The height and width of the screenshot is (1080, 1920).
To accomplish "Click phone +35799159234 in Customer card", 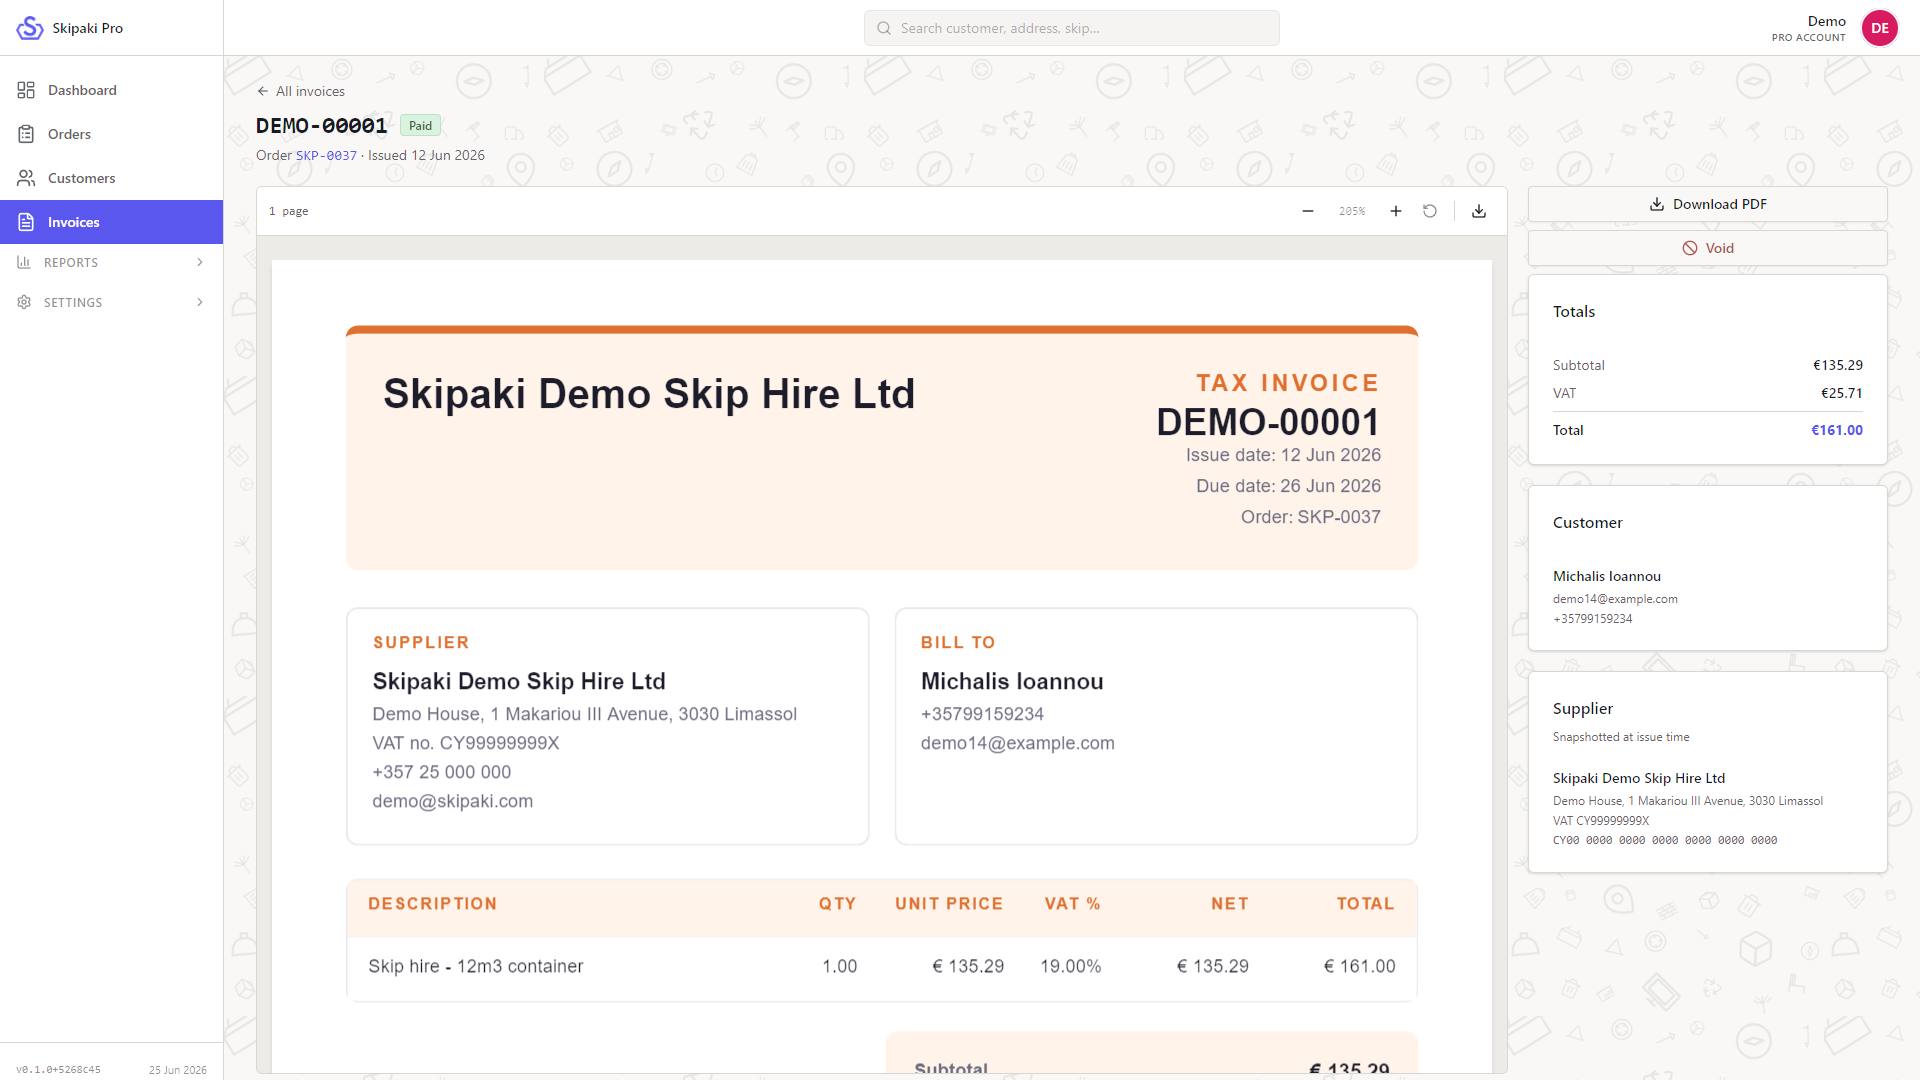I will (1593, 619).
